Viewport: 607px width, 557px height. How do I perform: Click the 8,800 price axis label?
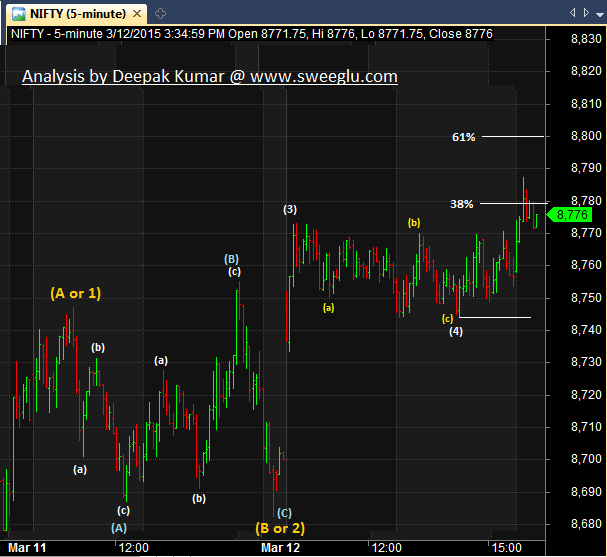[586, 136]
